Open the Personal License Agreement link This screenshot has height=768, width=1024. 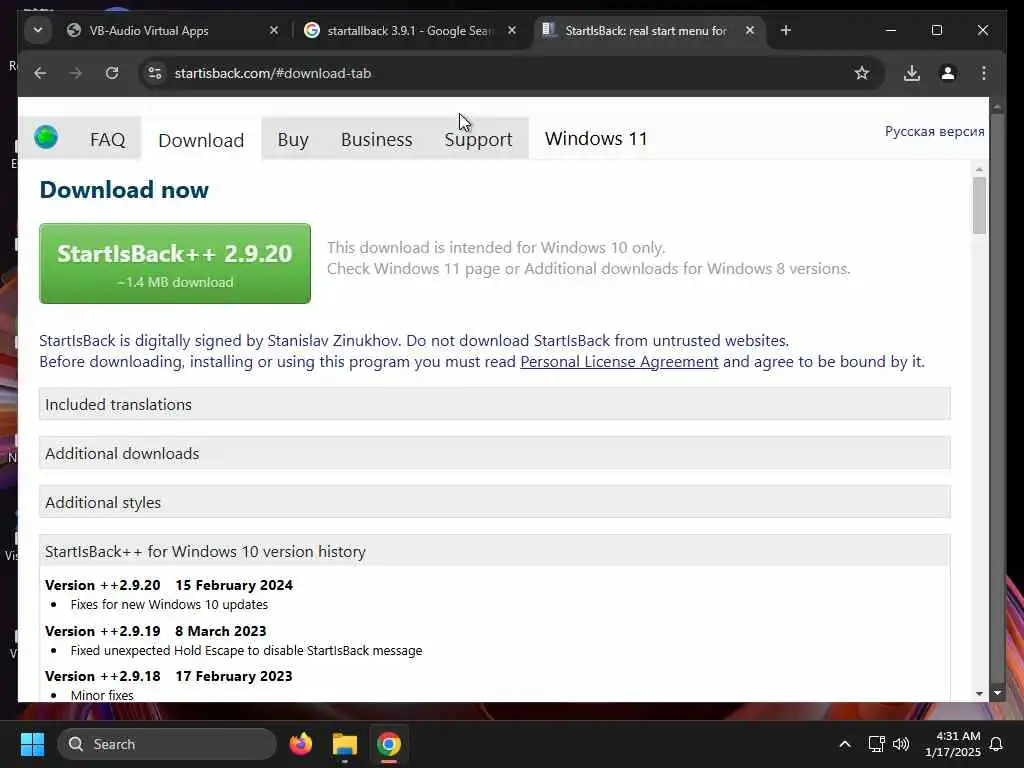[619, 362]
